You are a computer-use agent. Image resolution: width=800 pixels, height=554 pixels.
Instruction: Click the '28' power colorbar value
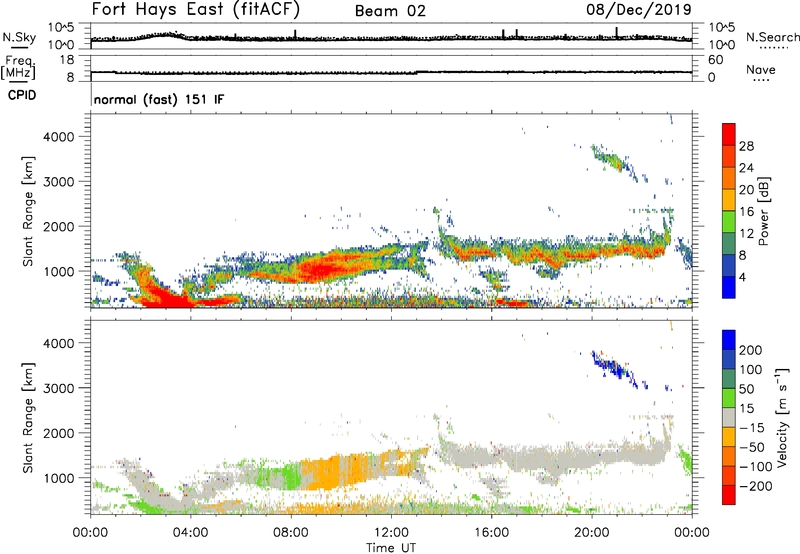tap(746, 146)
